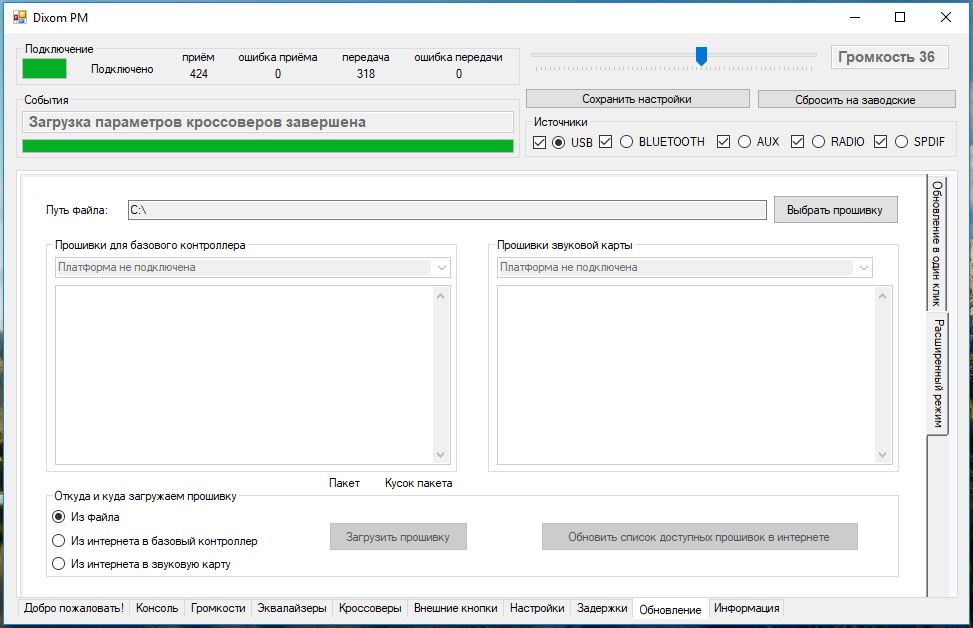Expand the 'Прошивки для базового контроллера' dropdown
The width and height of the screenshot is (973, 628).
pos(441,268)
